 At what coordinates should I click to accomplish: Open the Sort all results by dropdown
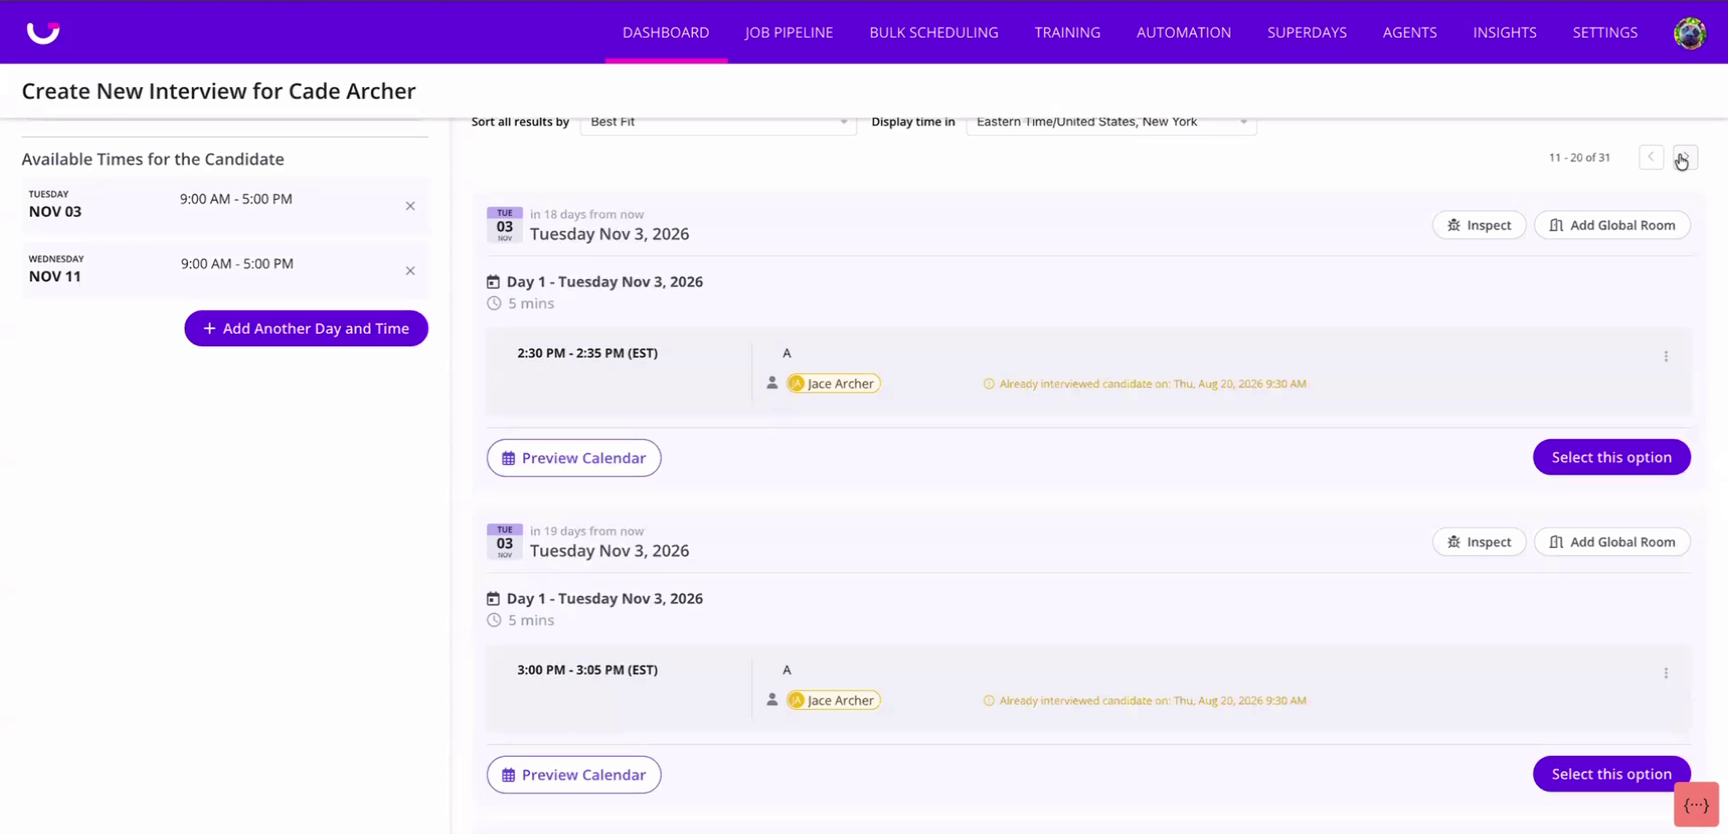pyautogui.click(x=718, y=122)
